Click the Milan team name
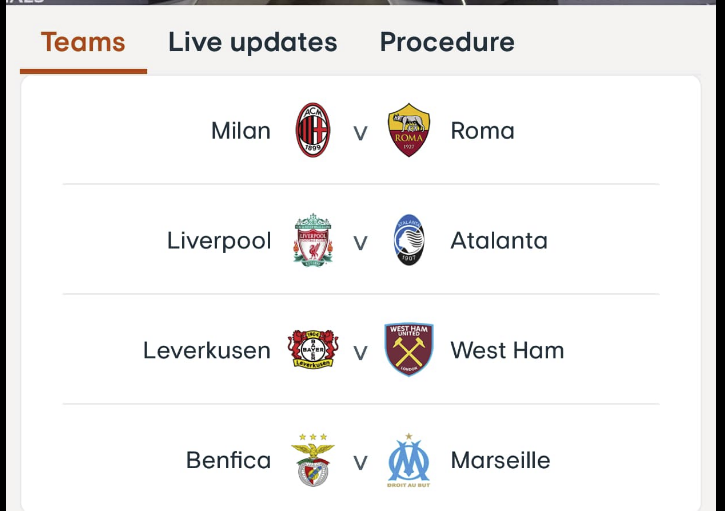Image resolution: width=725 pixels, height=511 pixels. pos(241,131)
